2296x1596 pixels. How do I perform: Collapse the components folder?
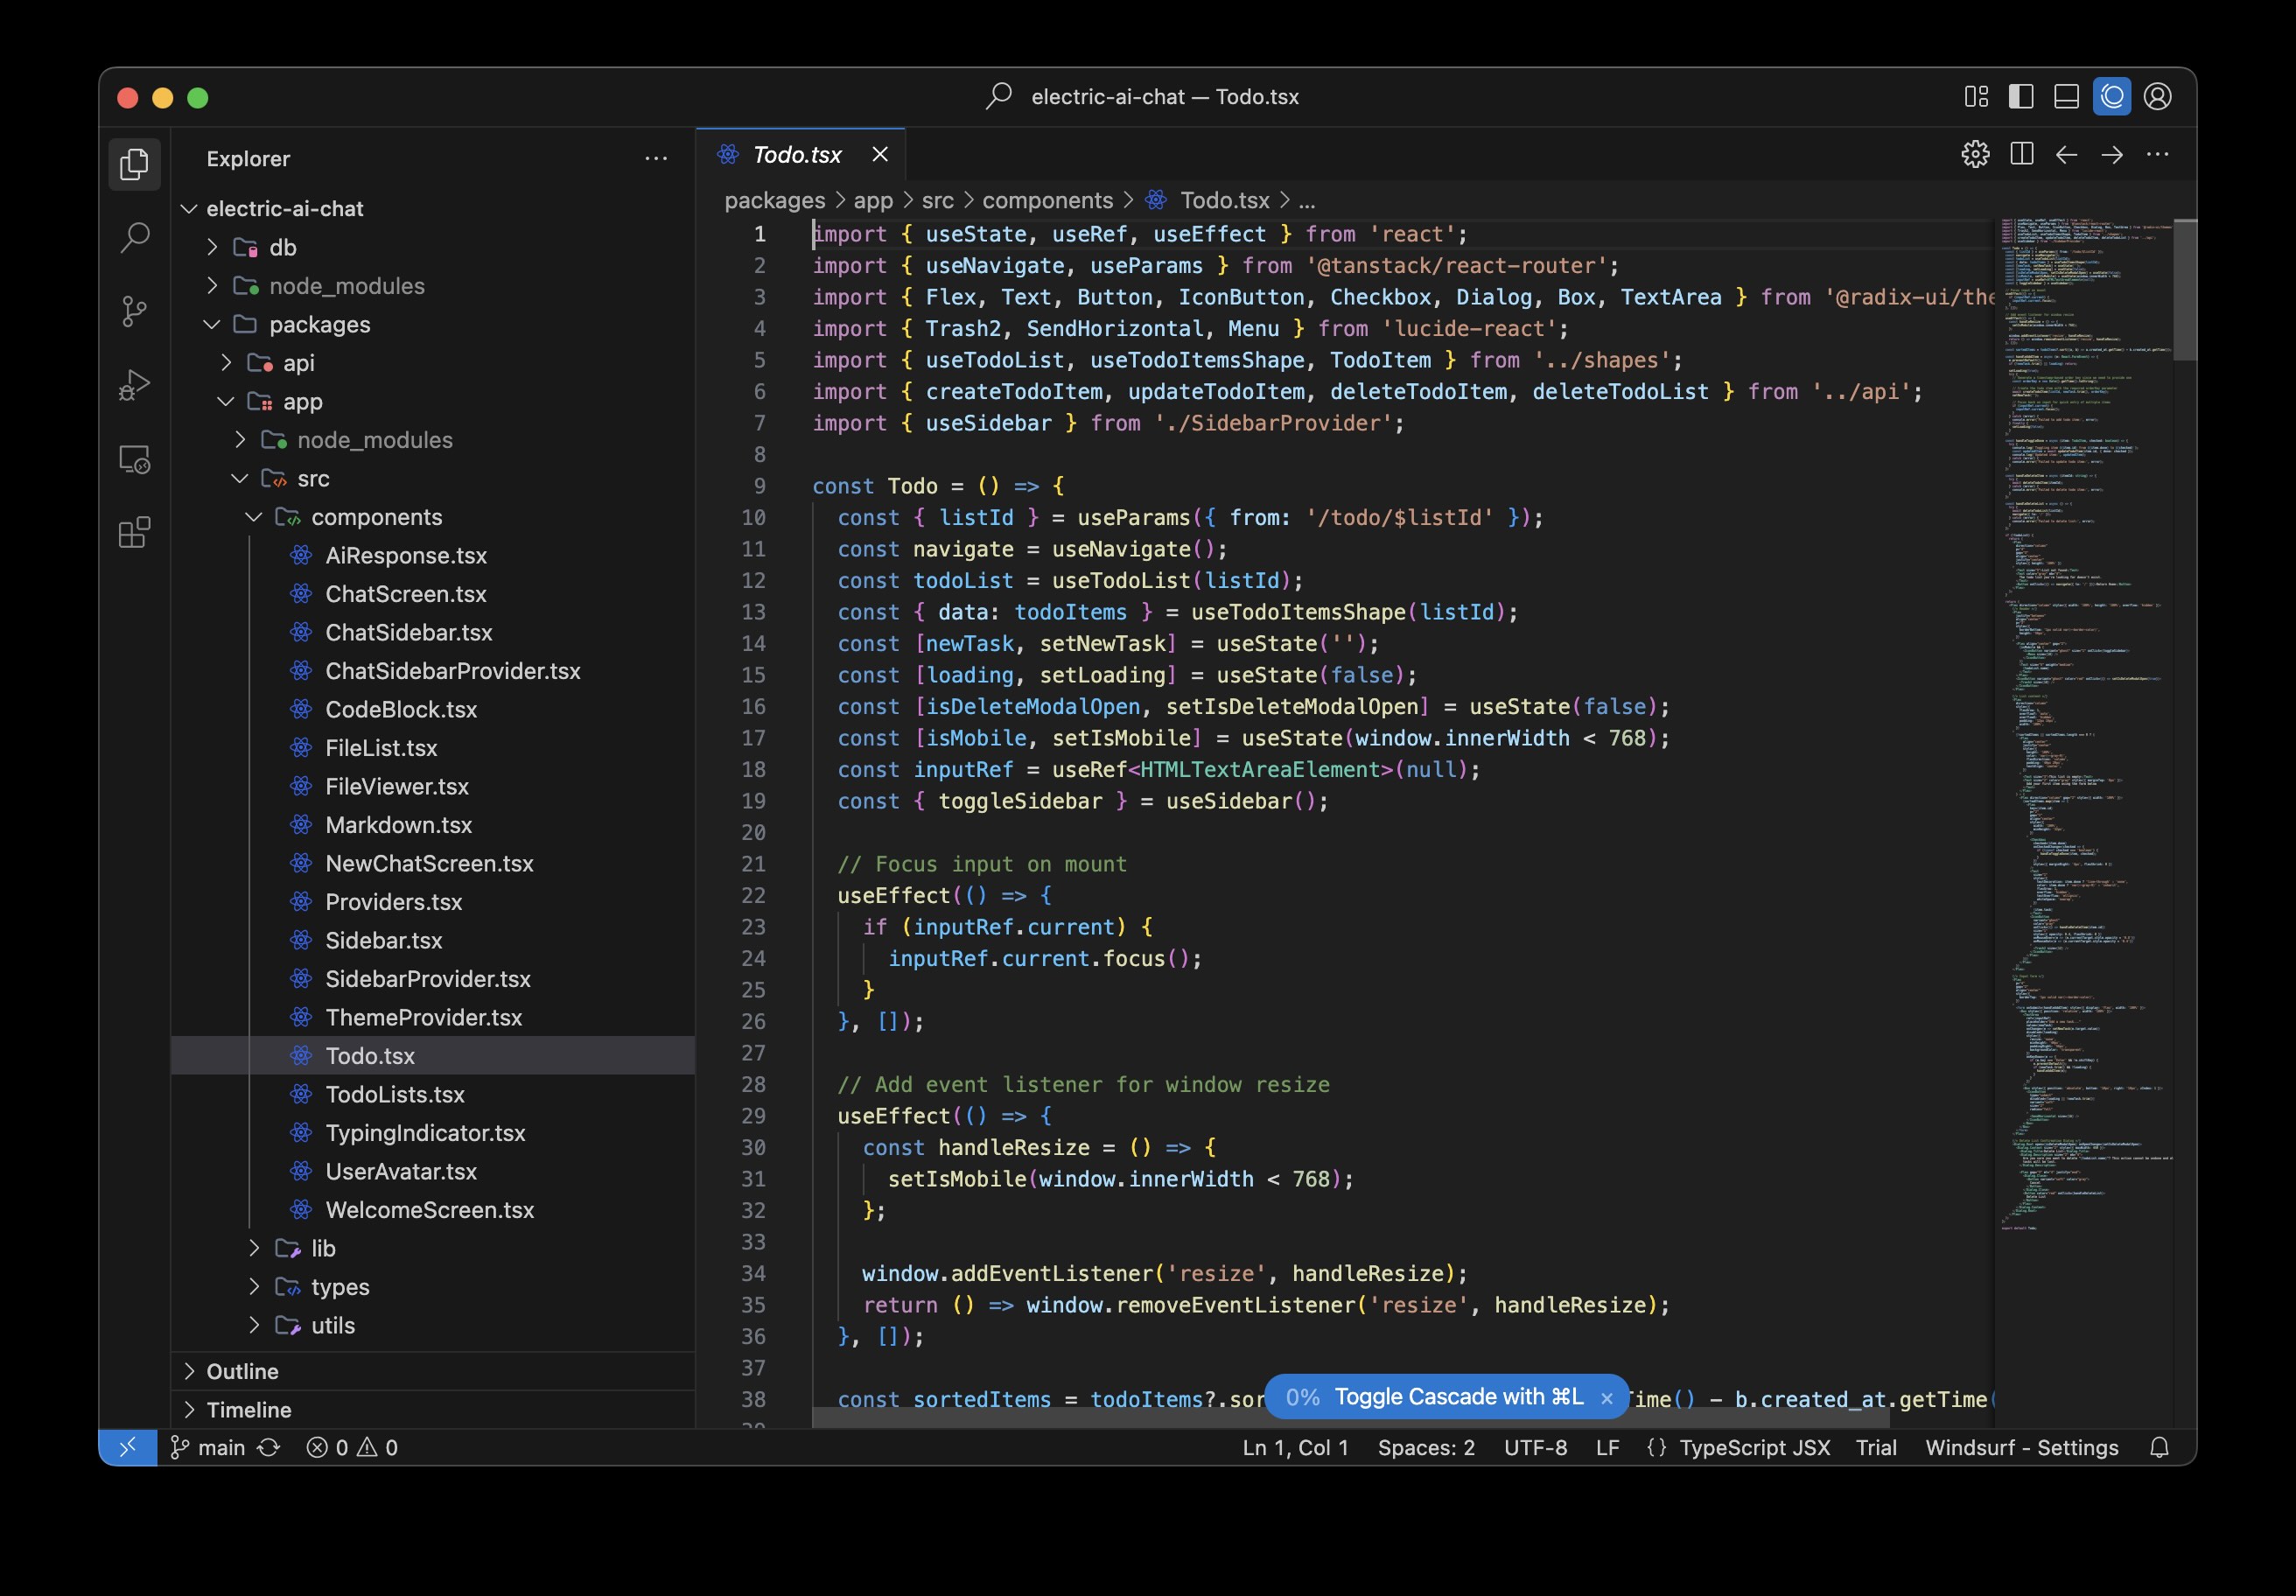376,517
